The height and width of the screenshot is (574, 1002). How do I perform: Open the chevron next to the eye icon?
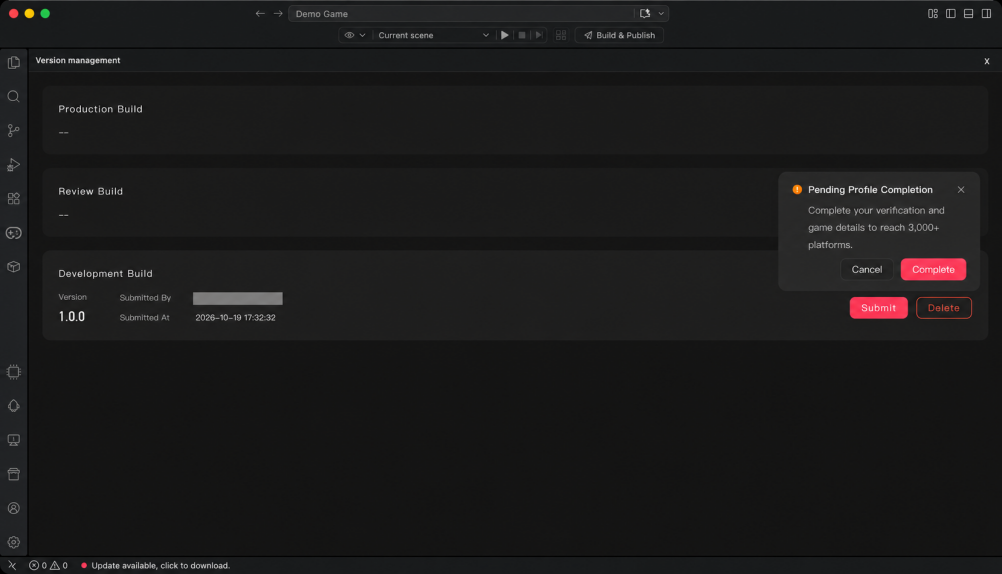362,35
